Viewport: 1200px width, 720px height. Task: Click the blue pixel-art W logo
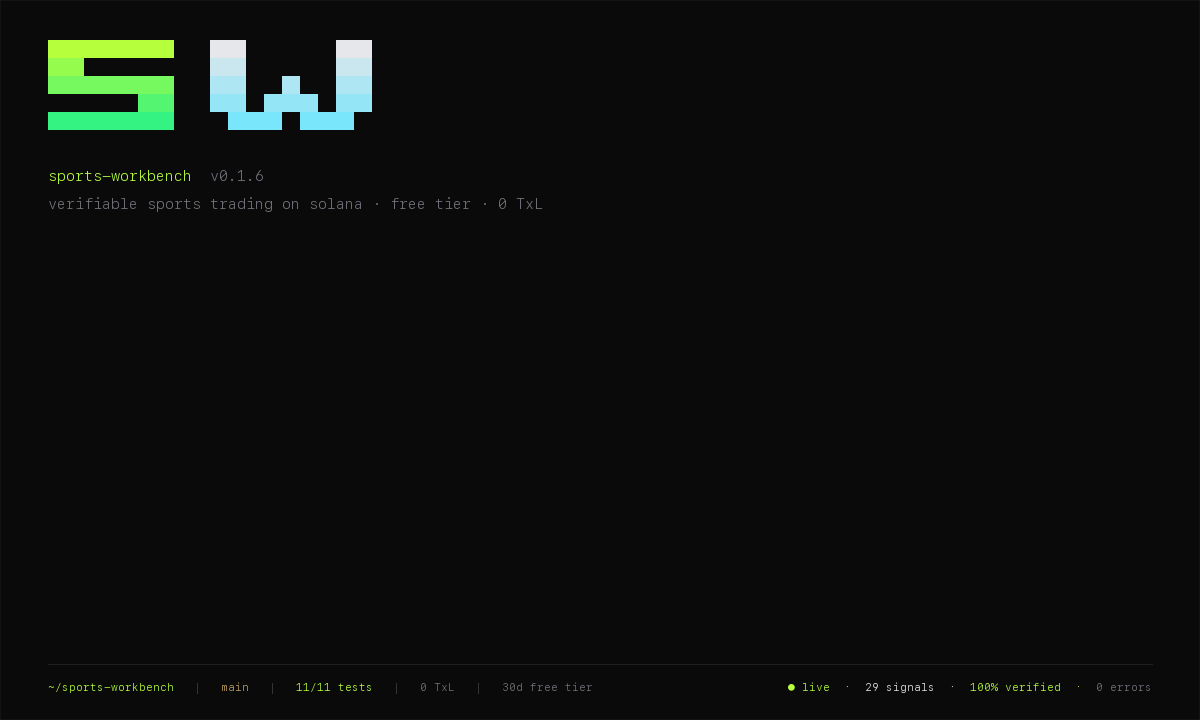pyautogui.click(x=291, y=85)
